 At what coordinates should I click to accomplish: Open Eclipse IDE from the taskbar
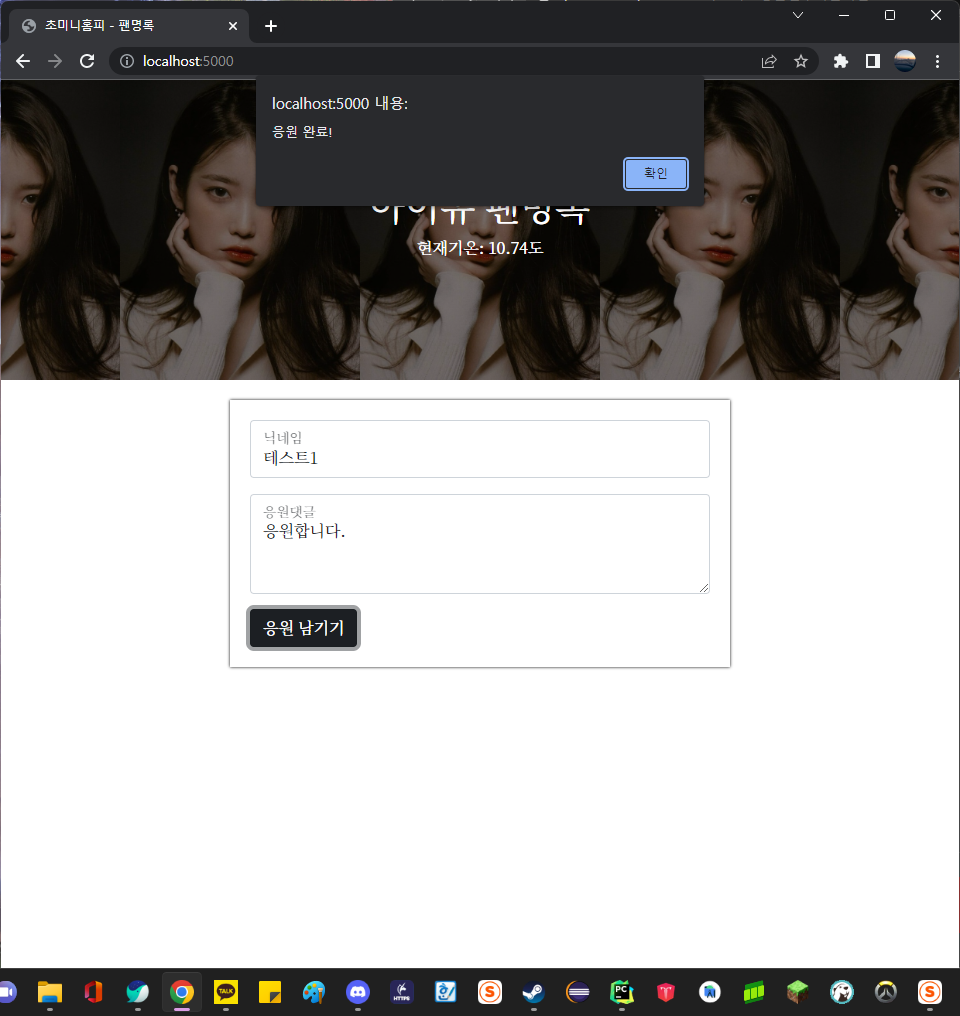(x=578, y=991)
